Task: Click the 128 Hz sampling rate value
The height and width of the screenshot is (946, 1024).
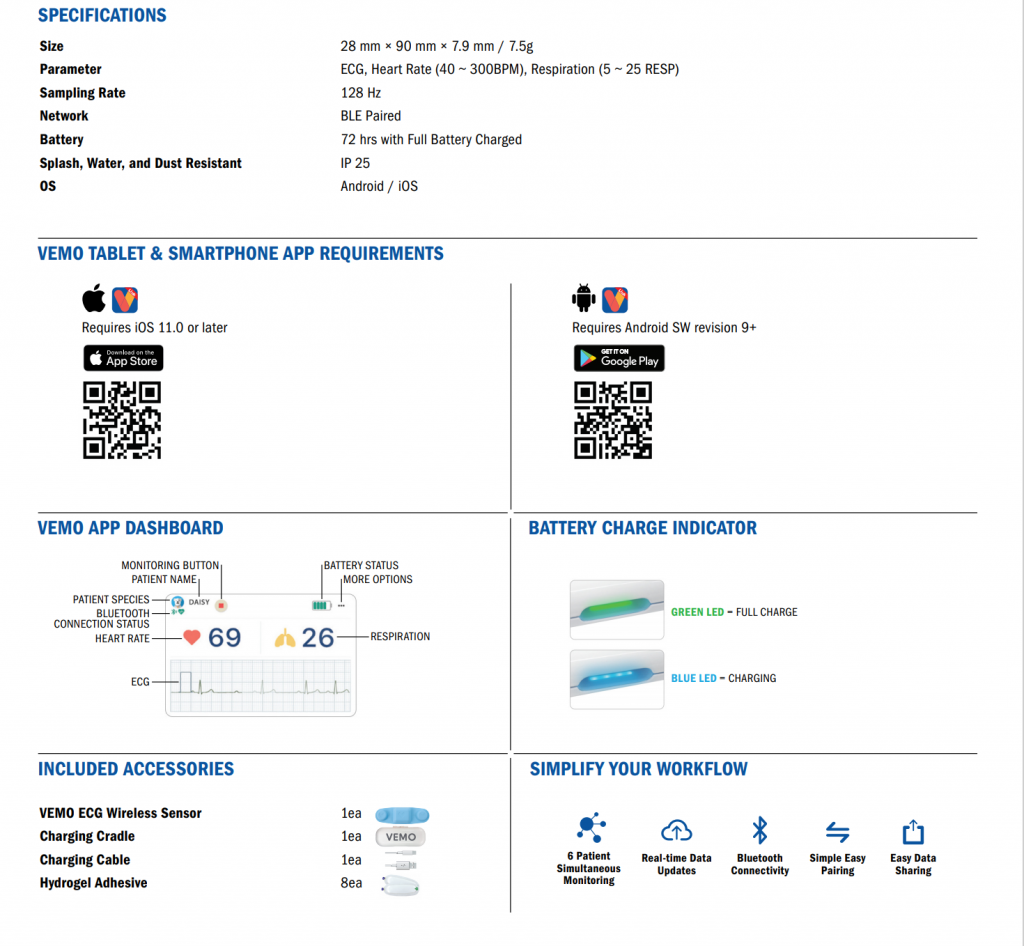Action: [x=360, y=93]
